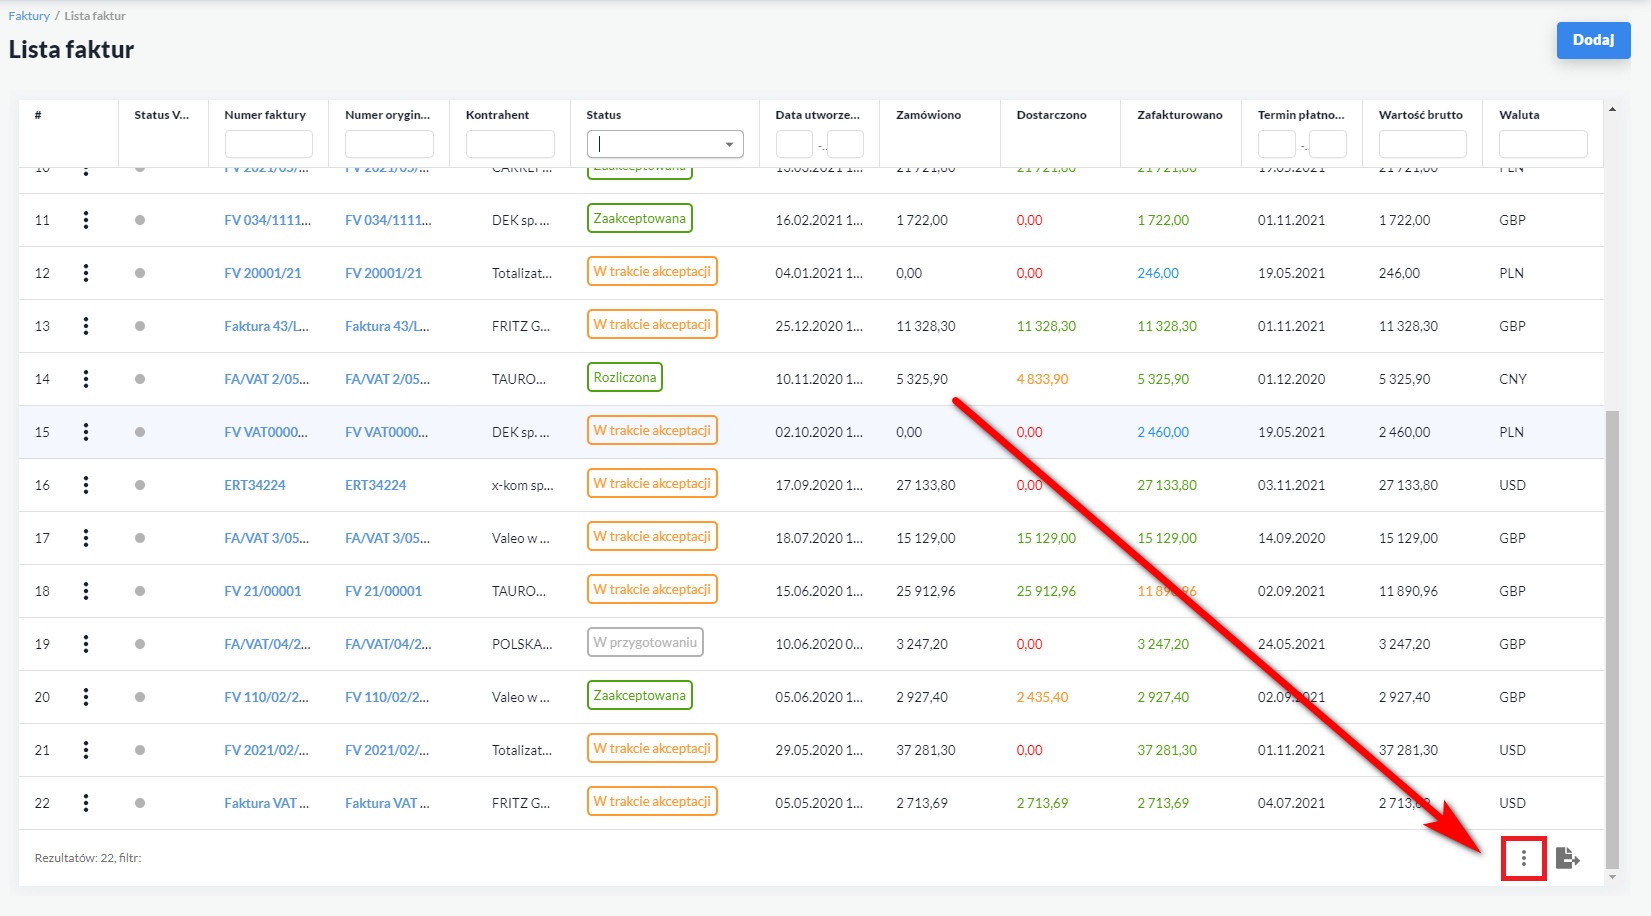
Task: Click status V dot in row 11
Action: click(140, 220)
